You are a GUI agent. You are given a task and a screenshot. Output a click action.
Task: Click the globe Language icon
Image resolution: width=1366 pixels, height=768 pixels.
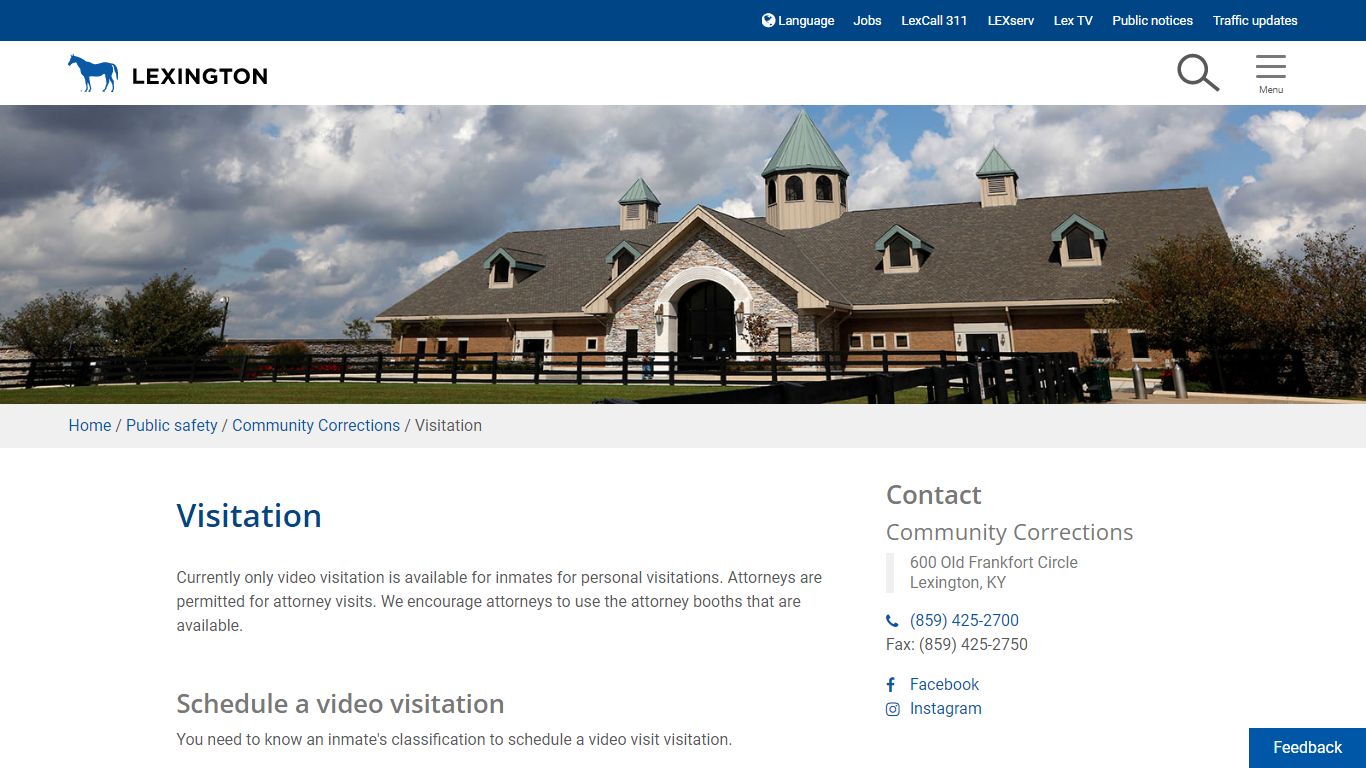coord(768,20)
